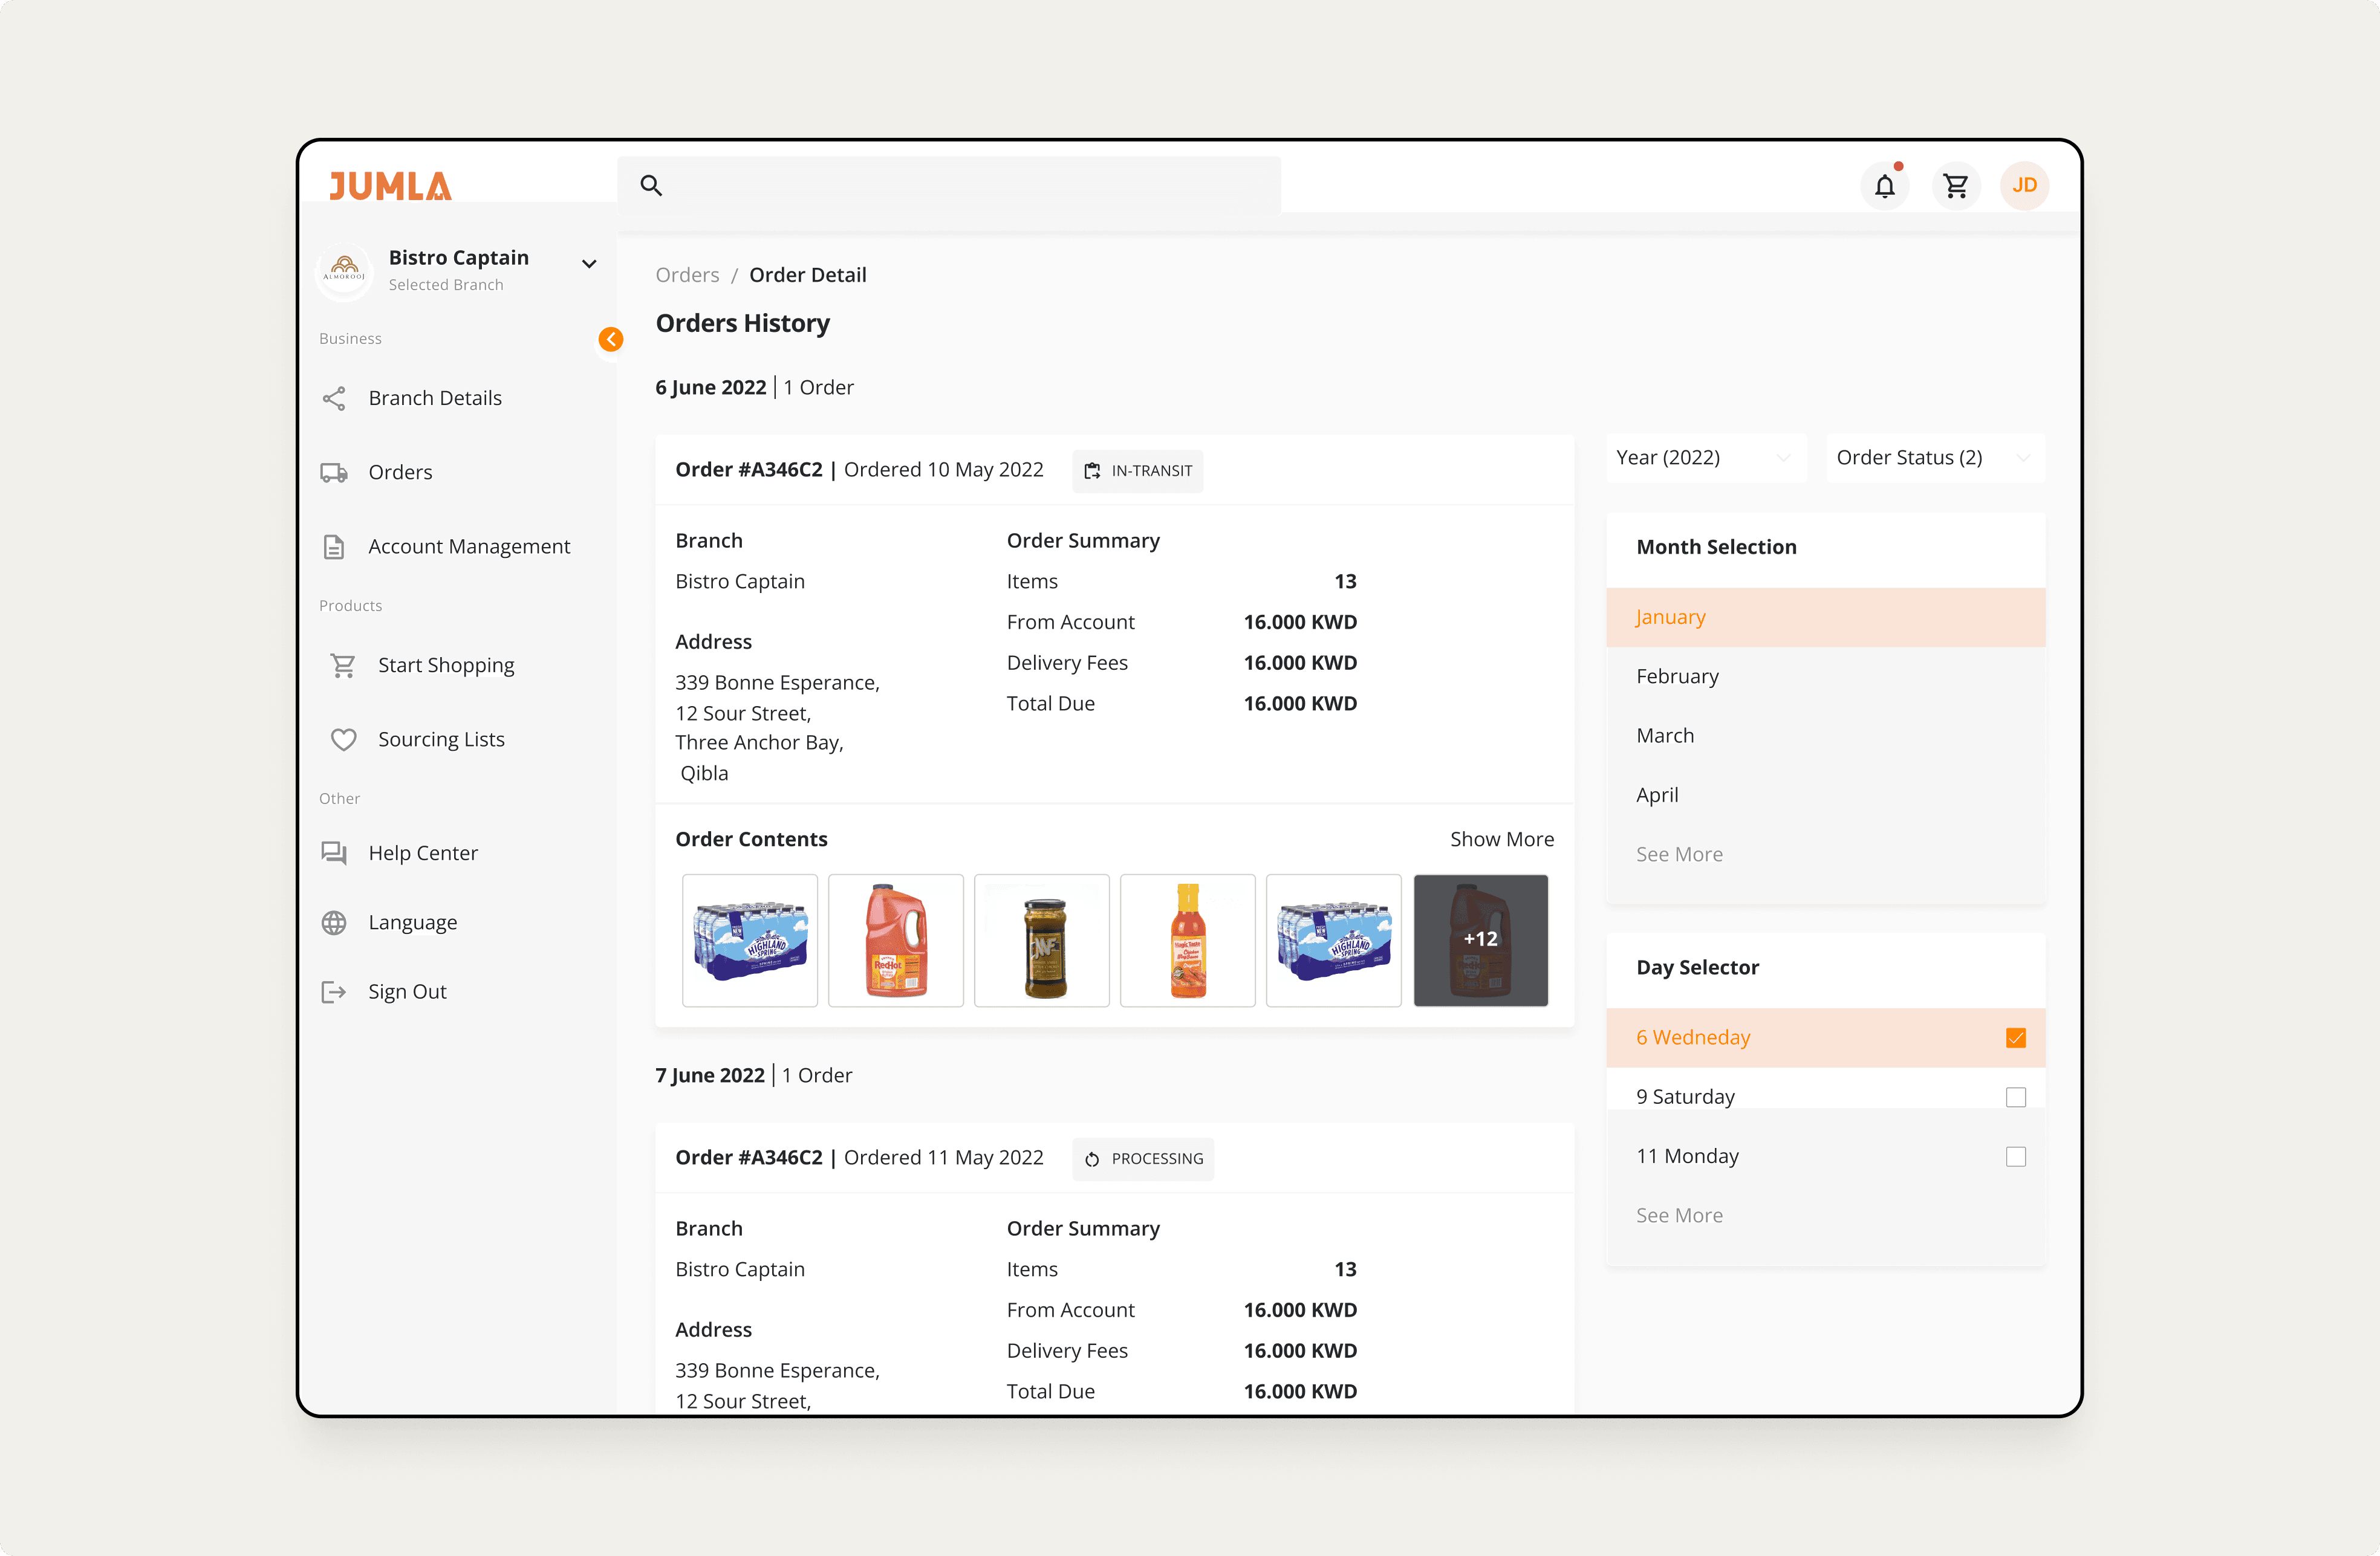Open the notifications bell icon
This screenshot has height=1556, width=2380.
[x=1884, y=186]
